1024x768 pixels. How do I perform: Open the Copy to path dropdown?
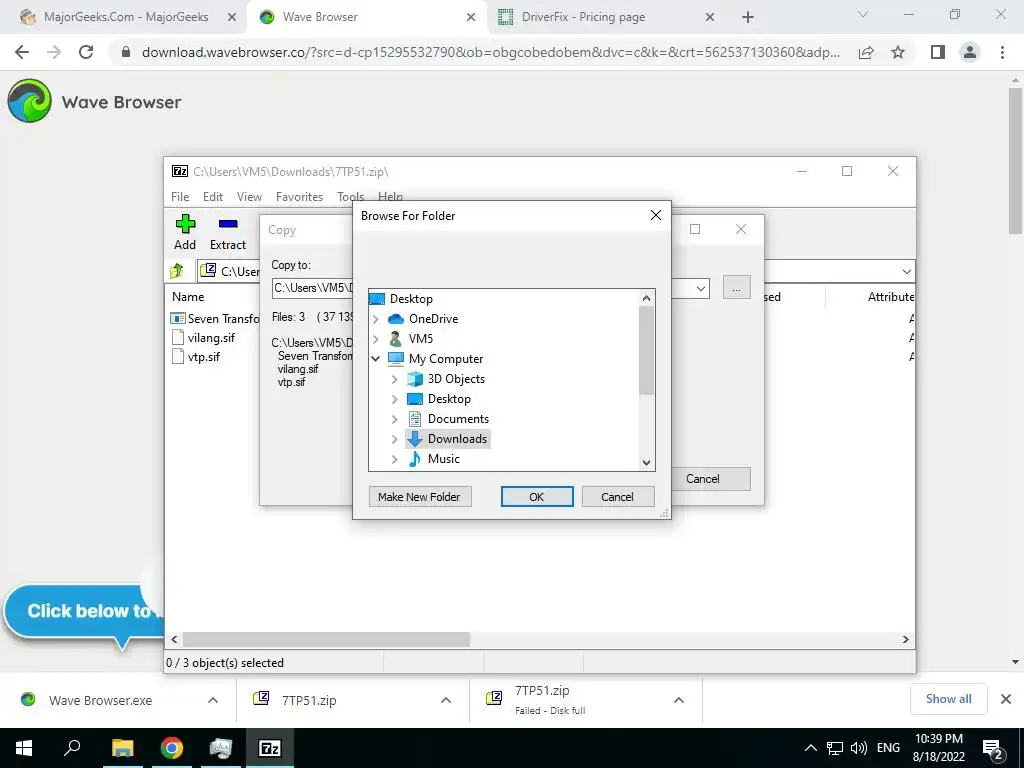tap(701, 288)
